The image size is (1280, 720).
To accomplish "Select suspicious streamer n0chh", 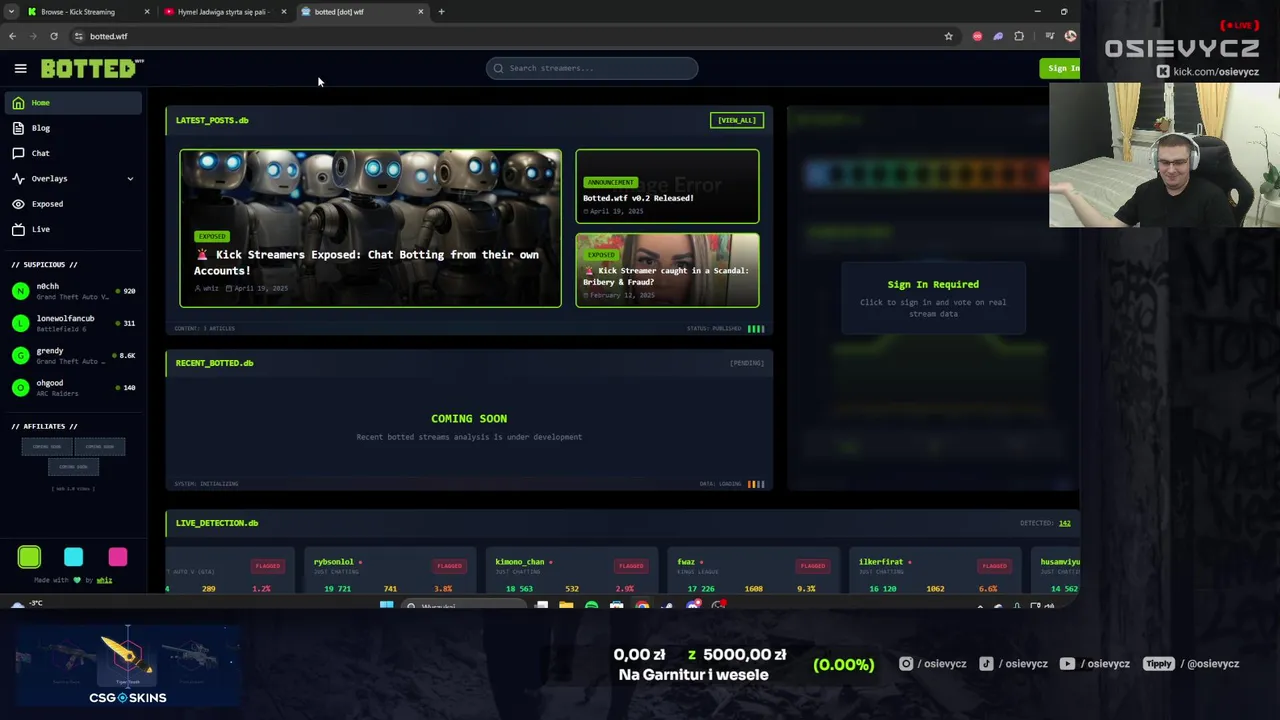I will pos(74,291).
